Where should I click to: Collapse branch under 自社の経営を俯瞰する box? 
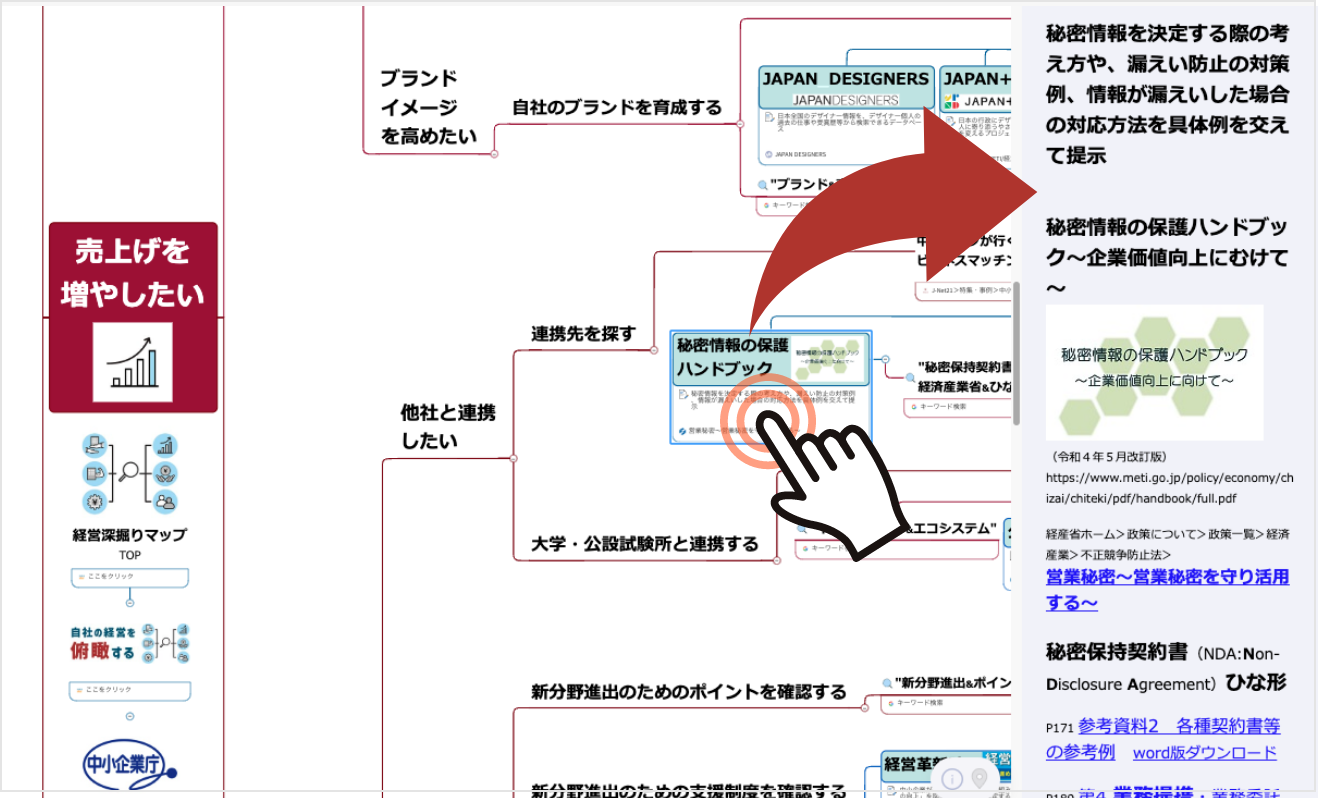pyautogui.click(x=130, y=716)
